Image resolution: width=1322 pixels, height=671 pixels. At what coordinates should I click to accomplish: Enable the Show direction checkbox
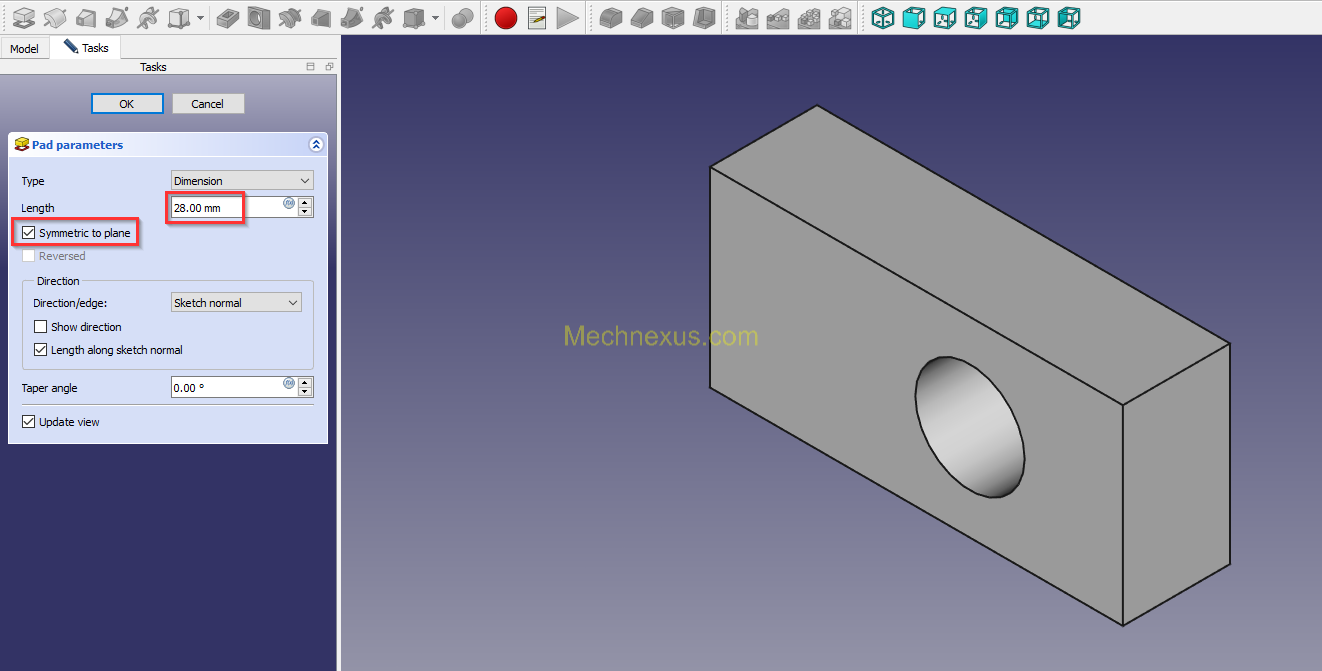40,327
